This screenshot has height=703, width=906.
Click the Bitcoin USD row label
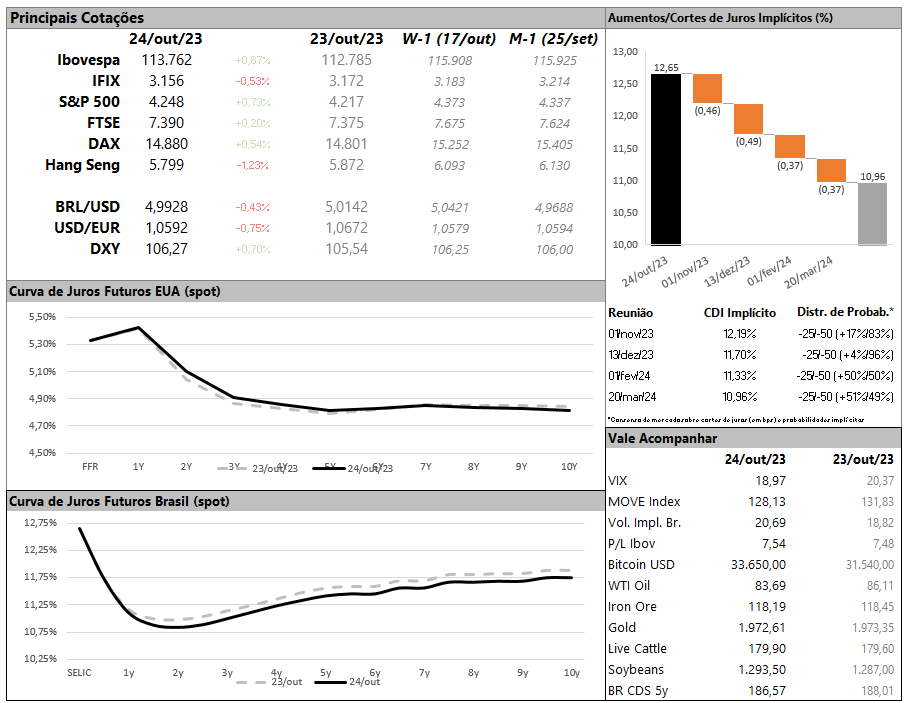(641, 564)
